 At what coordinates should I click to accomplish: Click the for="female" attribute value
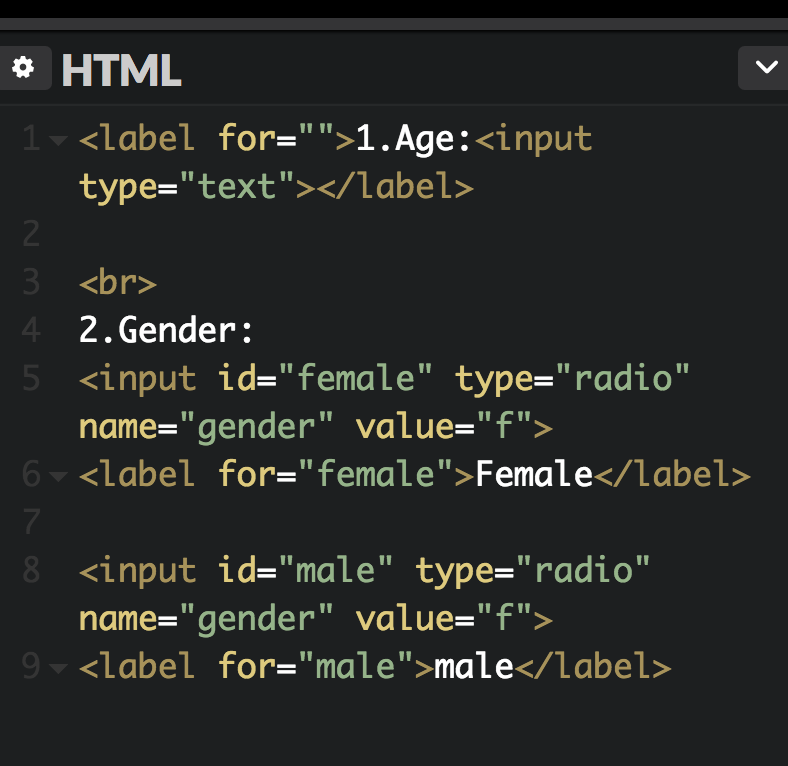click(x=375, y=474)
